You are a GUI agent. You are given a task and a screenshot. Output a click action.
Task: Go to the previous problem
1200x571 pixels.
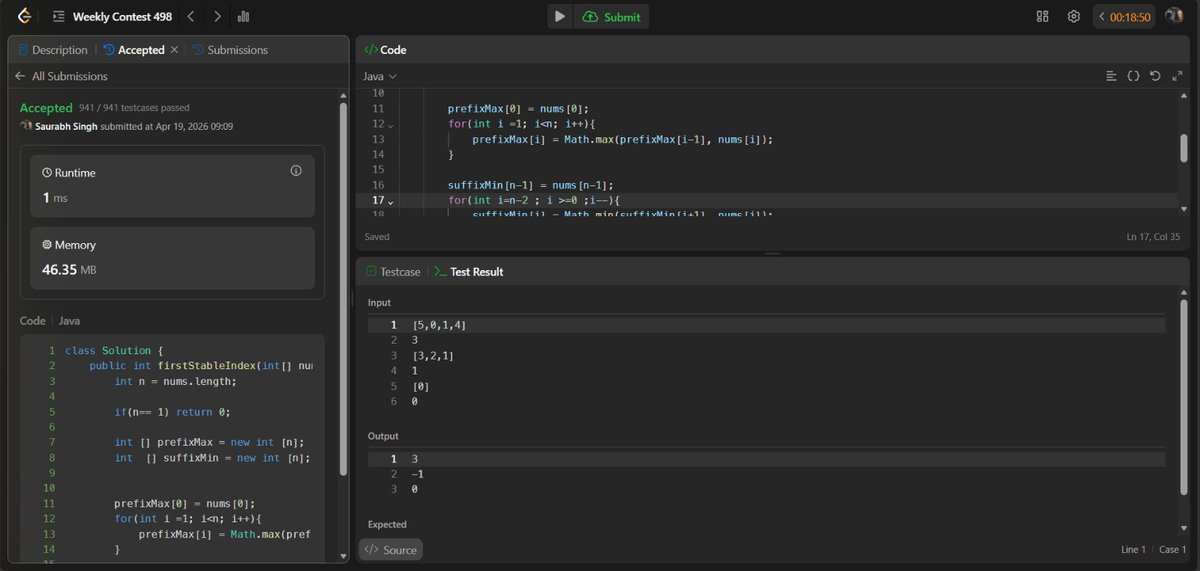191,16
